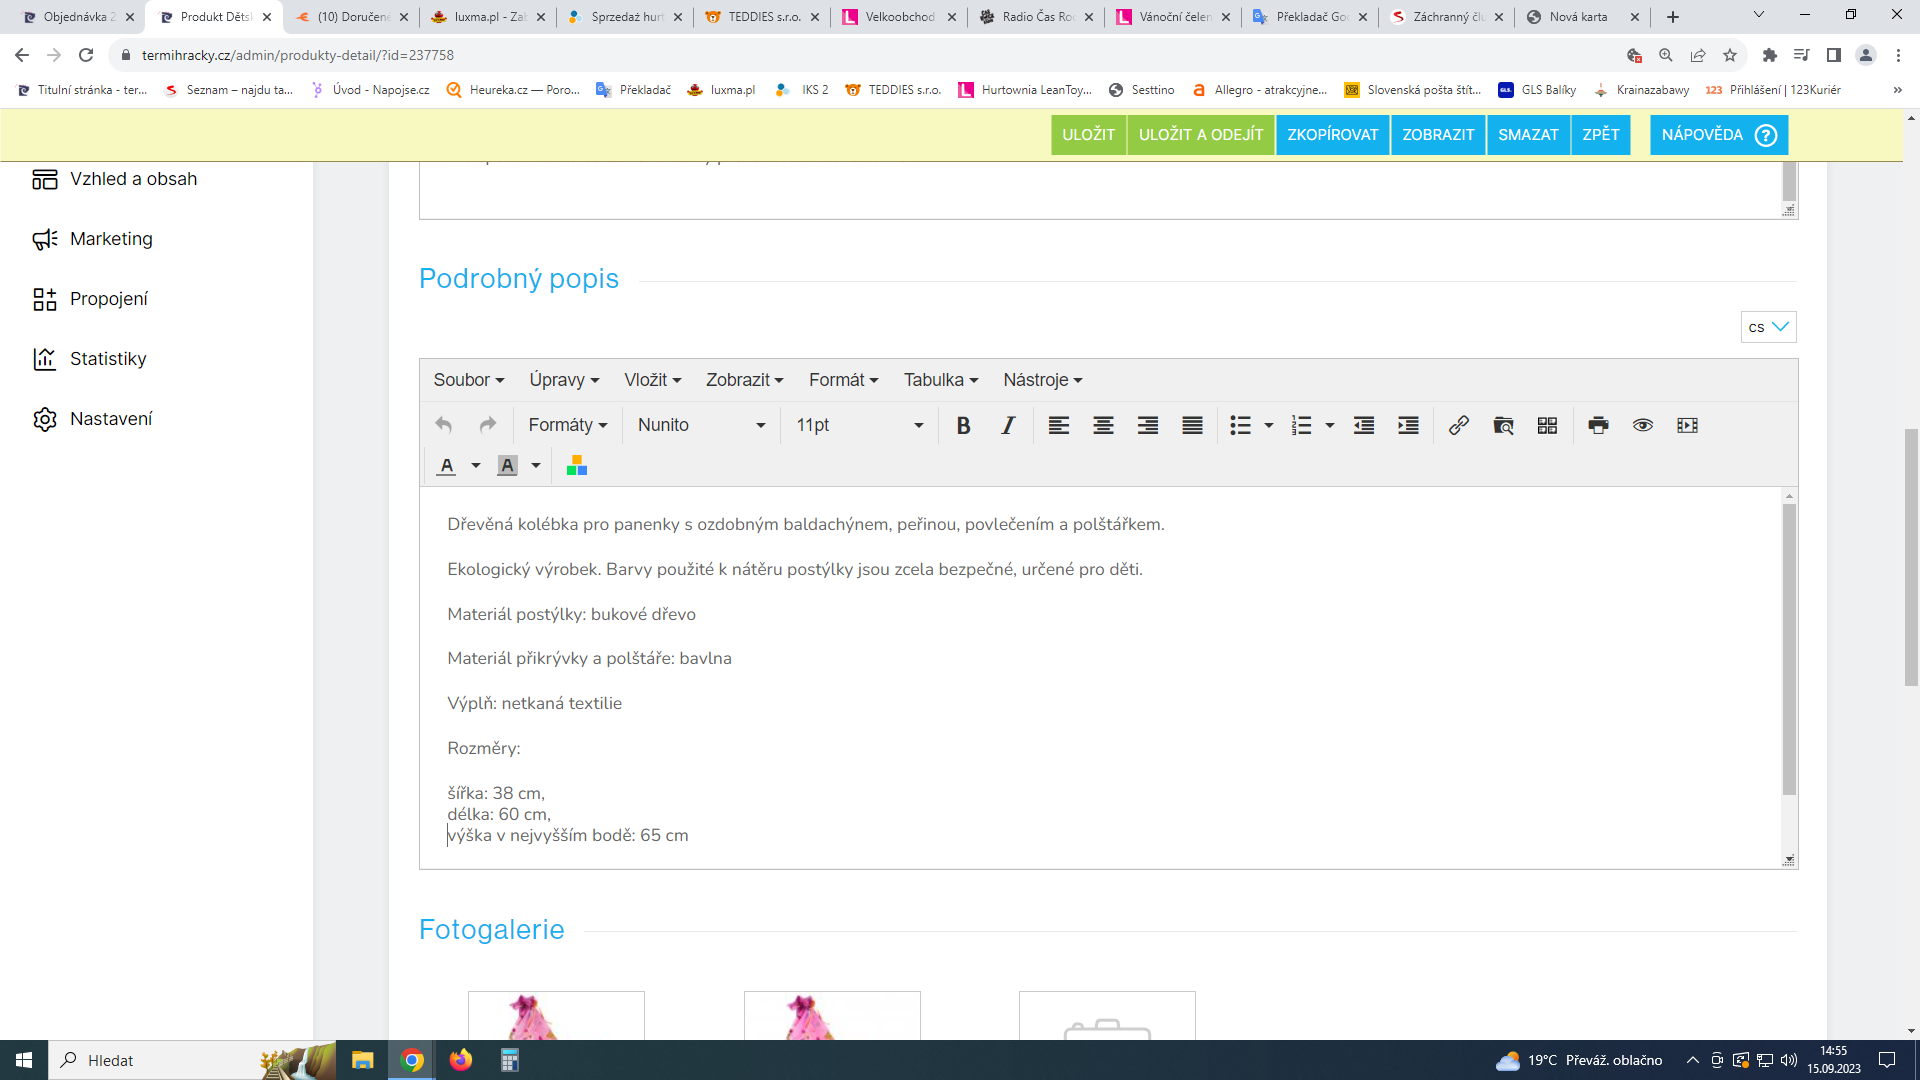Viewport: 1920px width, 1080px height.
Task: Open Firefox from the taskbar
Action: coord(460,1060)
